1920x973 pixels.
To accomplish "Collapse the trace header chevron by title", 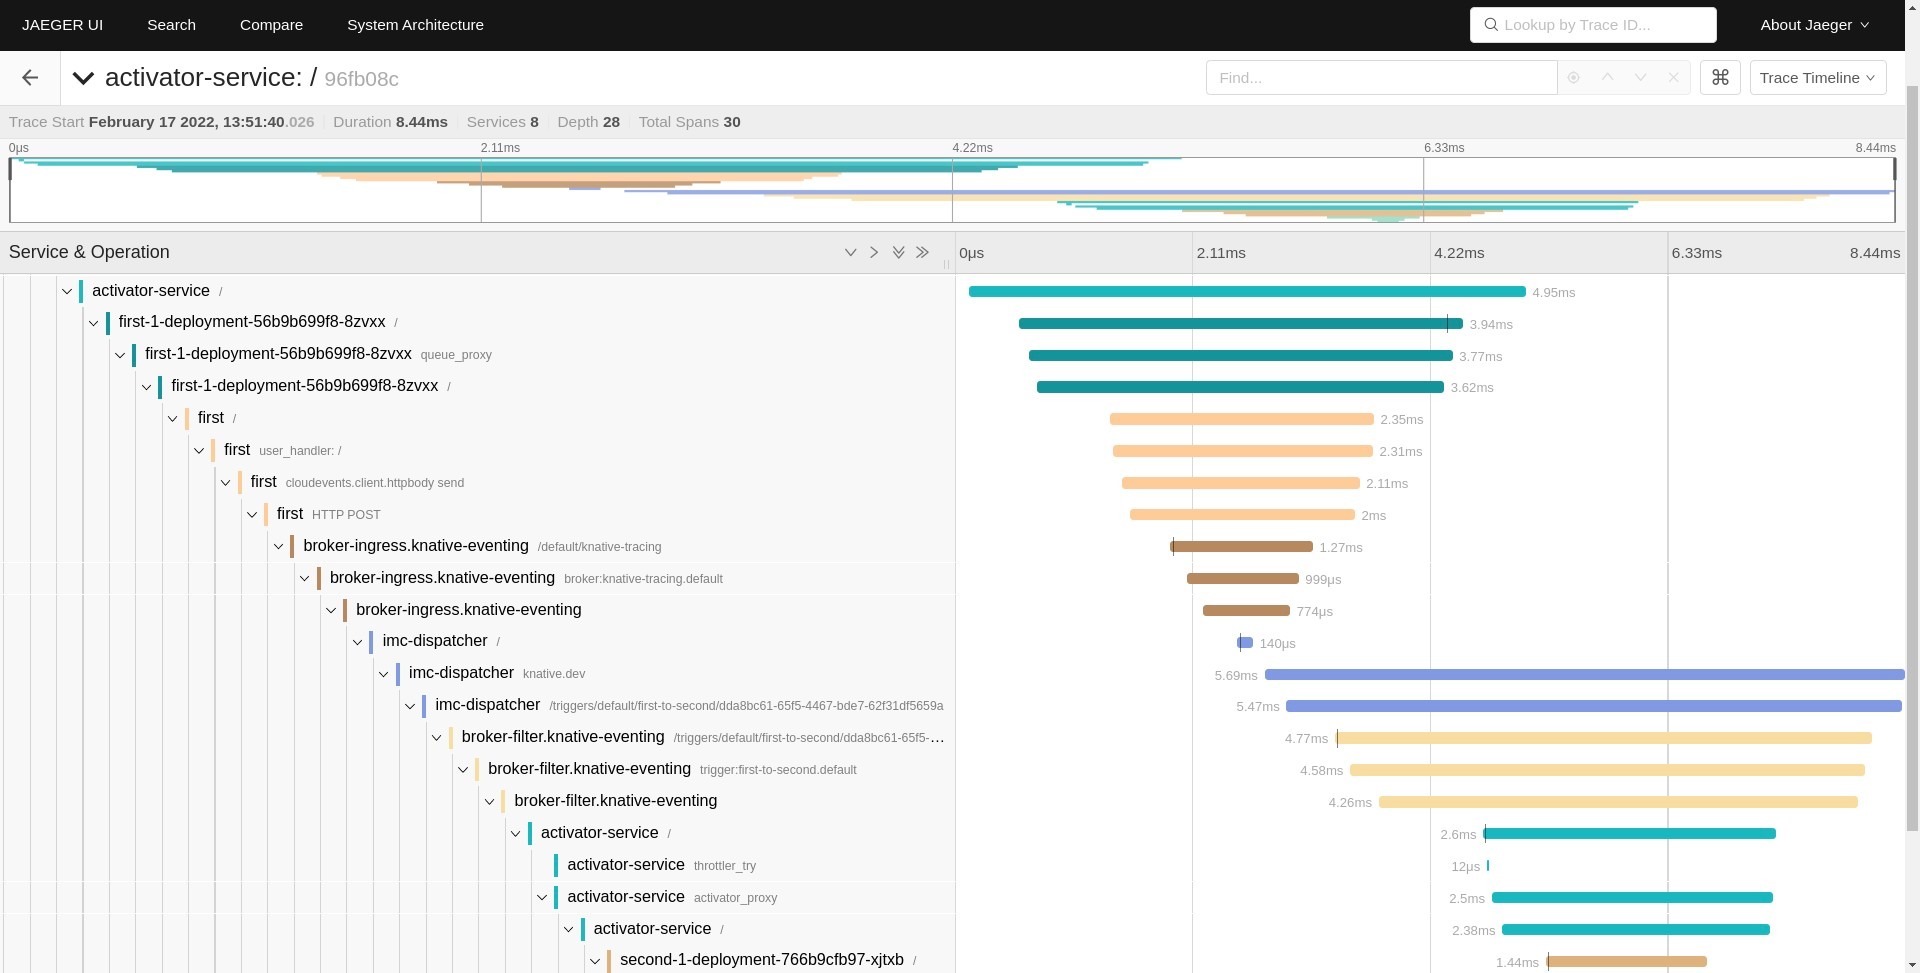I will (x=83, y=78).
